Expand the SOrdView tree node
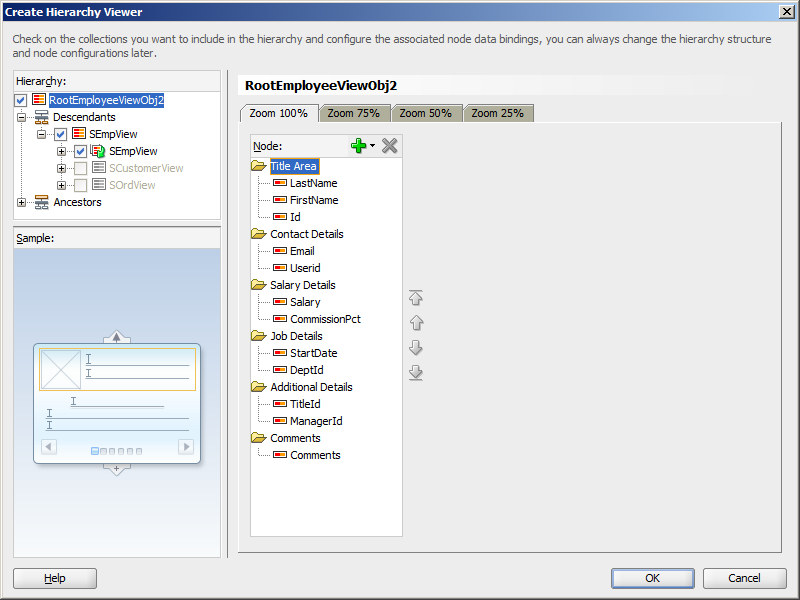Viewport: 800px width, 600px height. [x=61, y=185]
